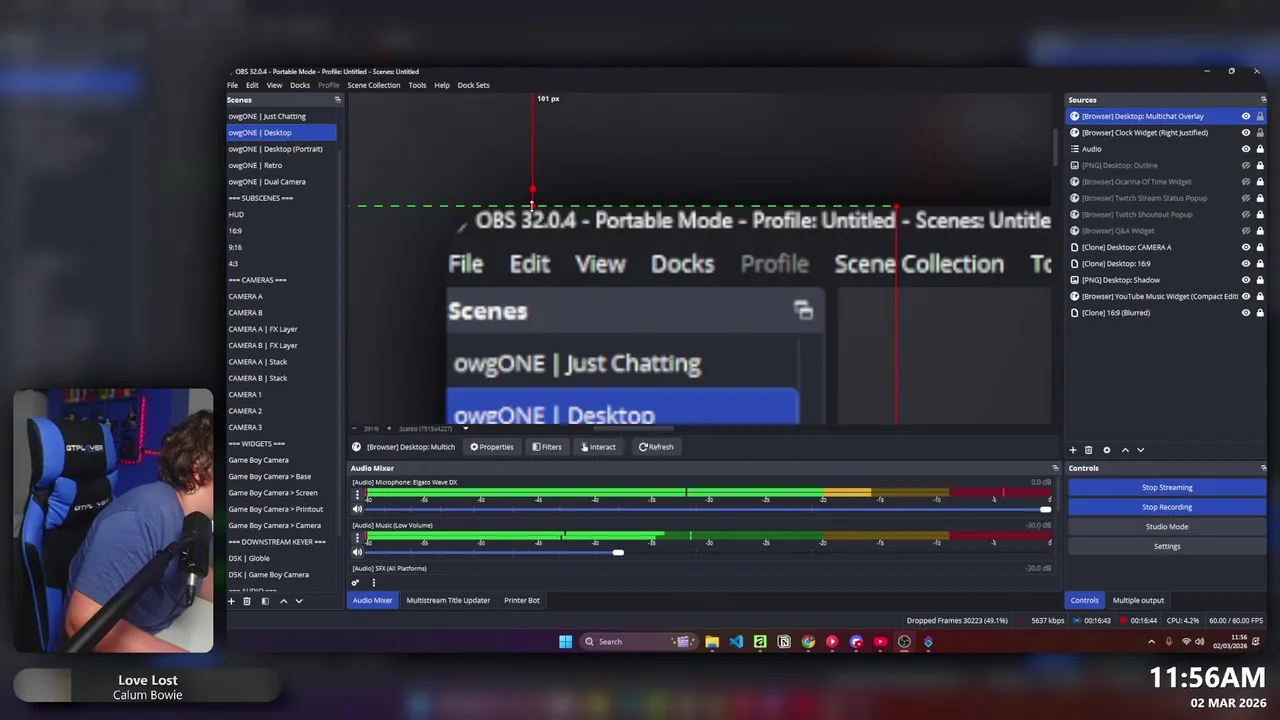Viewport: 1280px width, 720px height.
Task: Pop out the Controls dock icon
Action: (x=1263, y=468)
